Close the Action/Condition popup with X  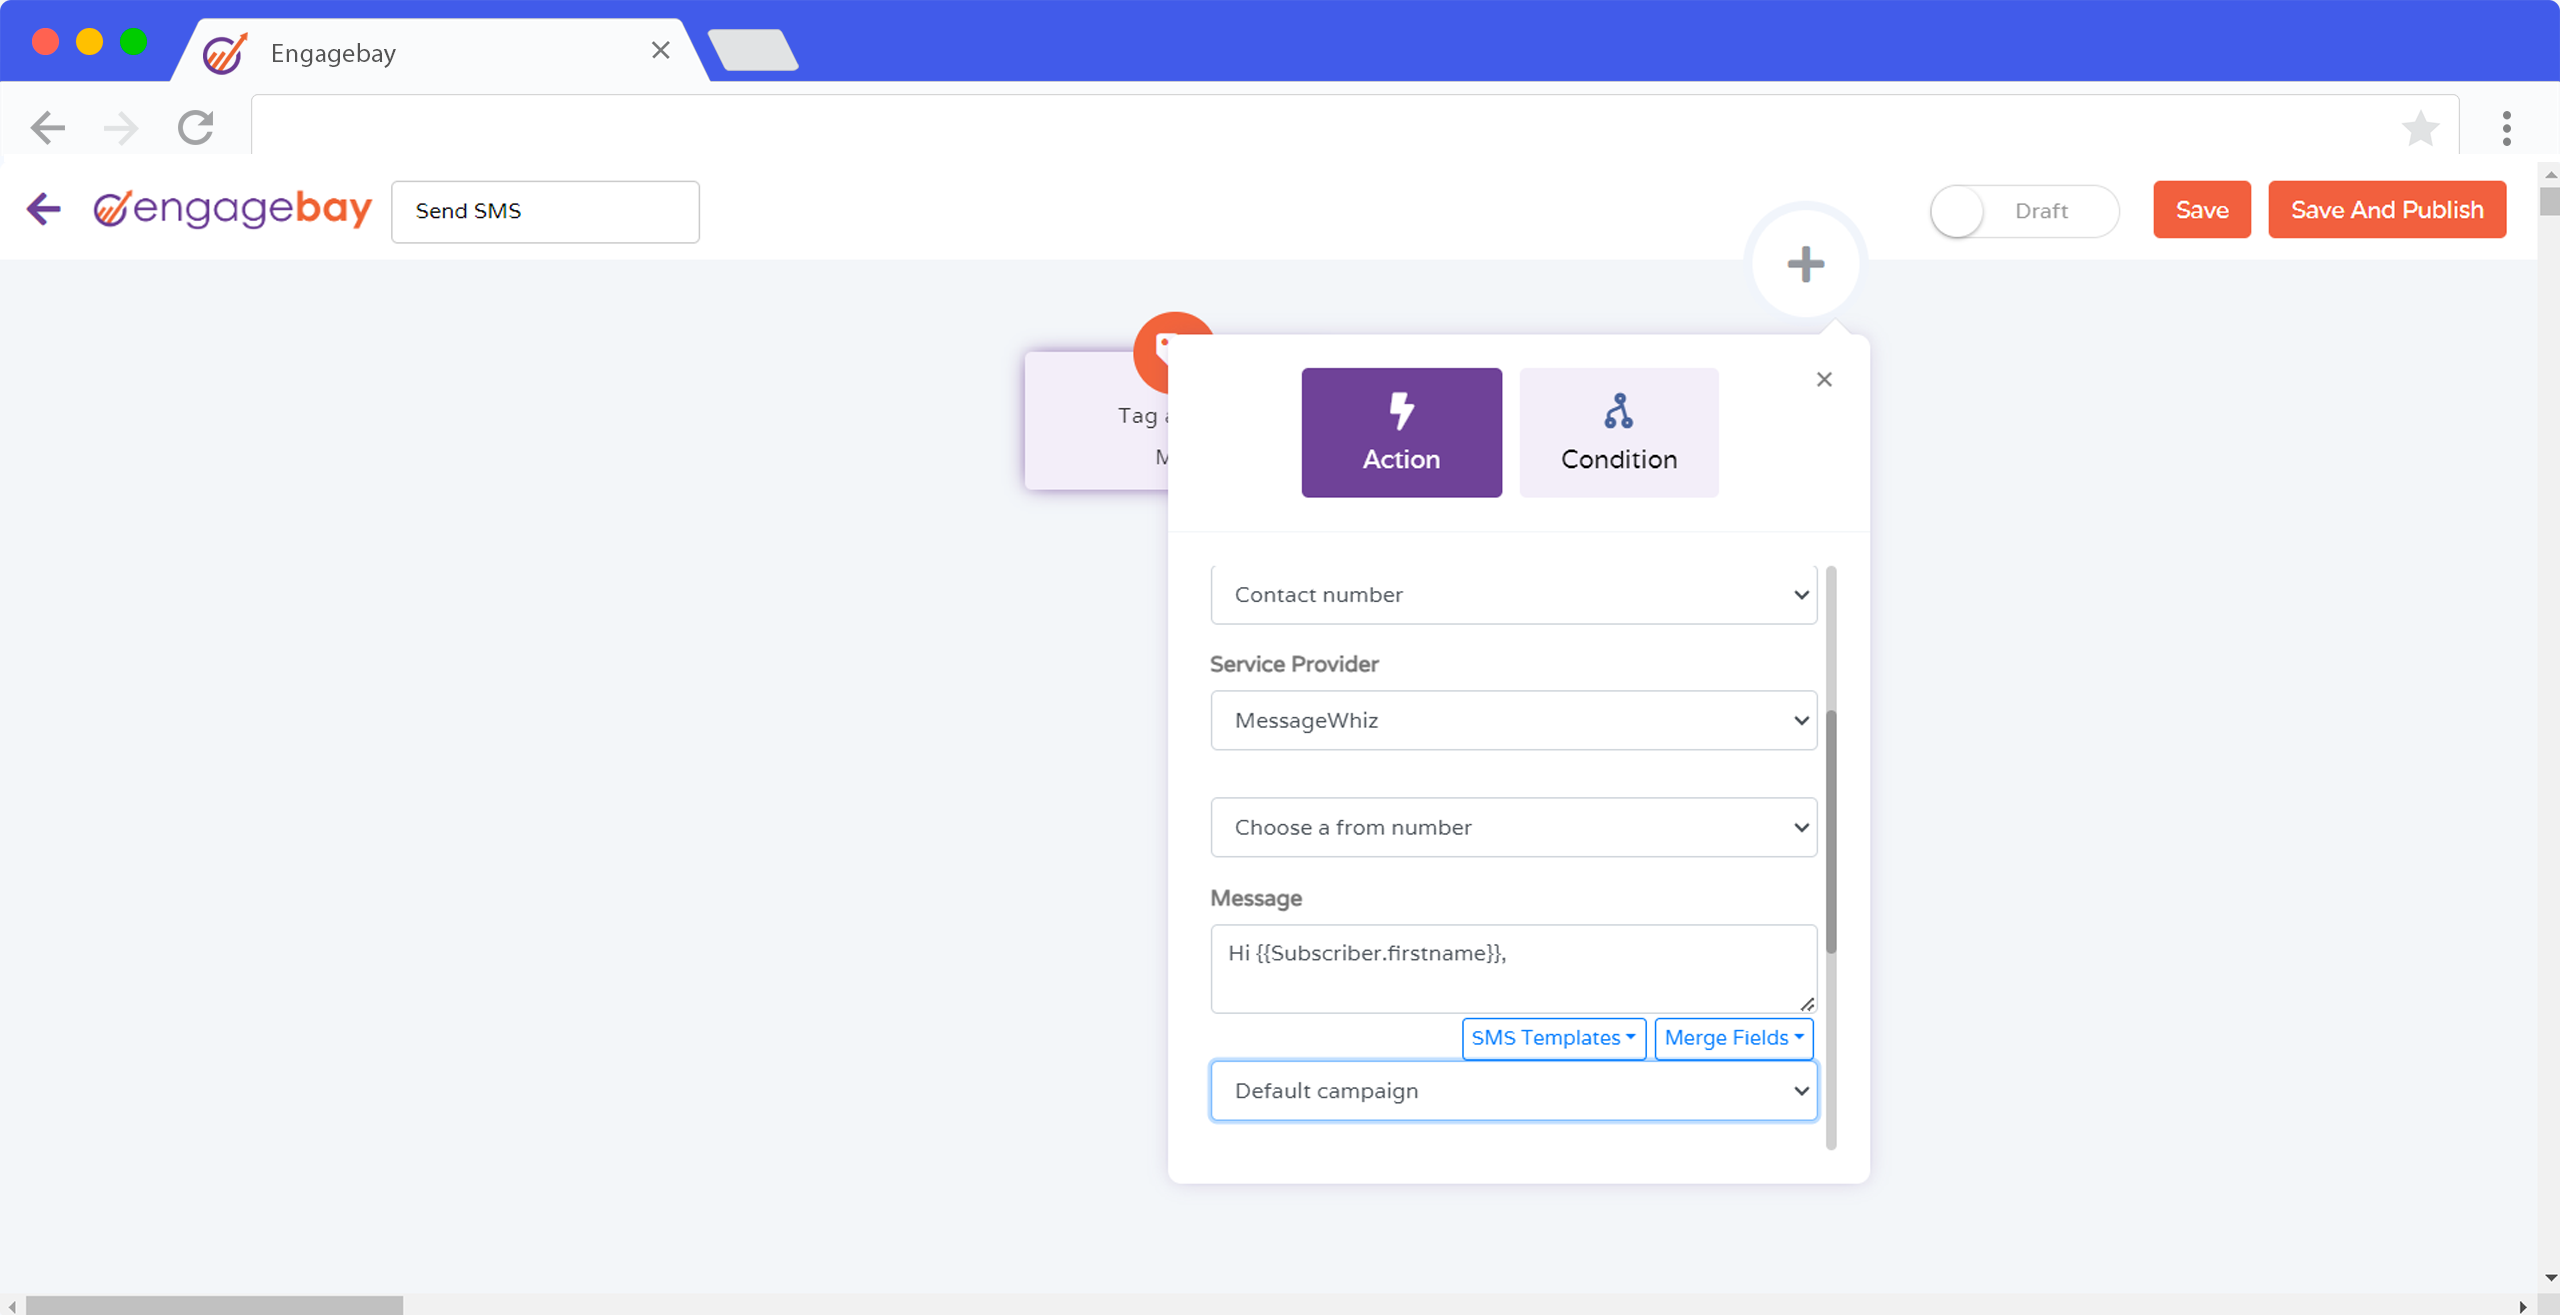tap(1824, 380)
